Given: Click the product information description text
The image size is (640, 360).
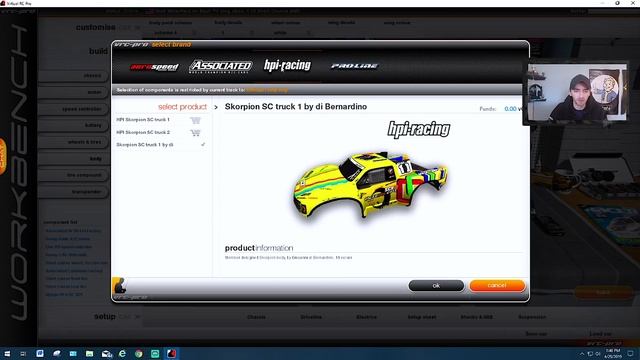Looking at the screenshot, I should [x=288, y=258].
